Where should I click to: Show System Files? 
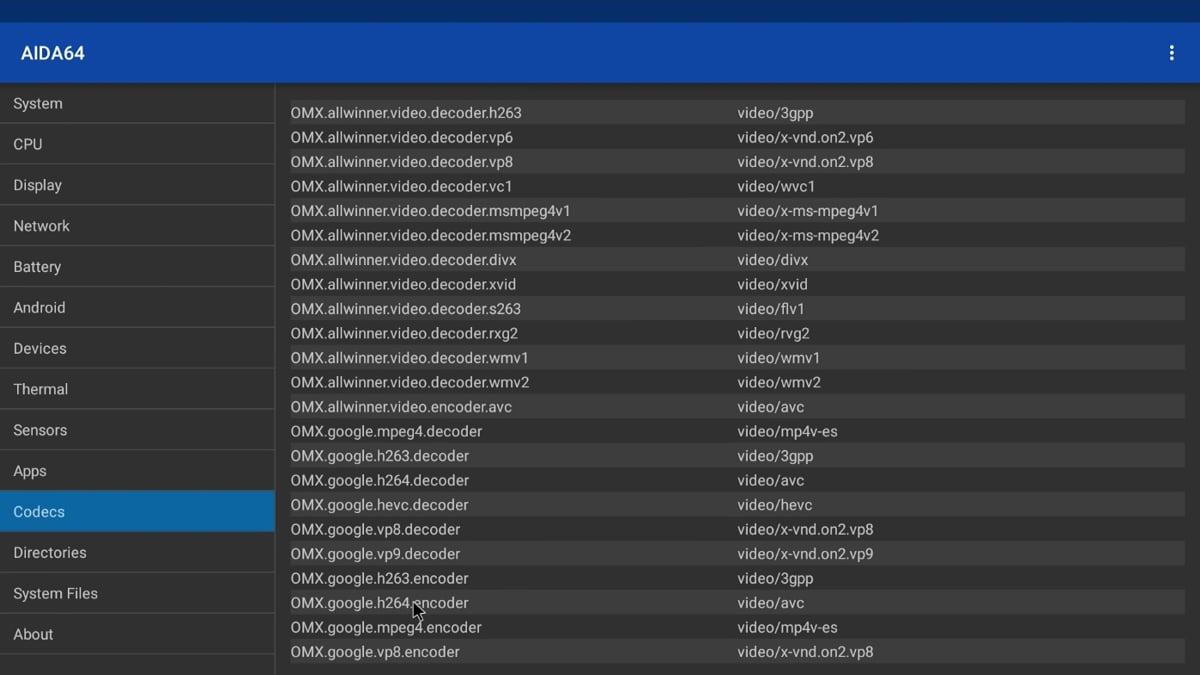[x=137, y=593]
